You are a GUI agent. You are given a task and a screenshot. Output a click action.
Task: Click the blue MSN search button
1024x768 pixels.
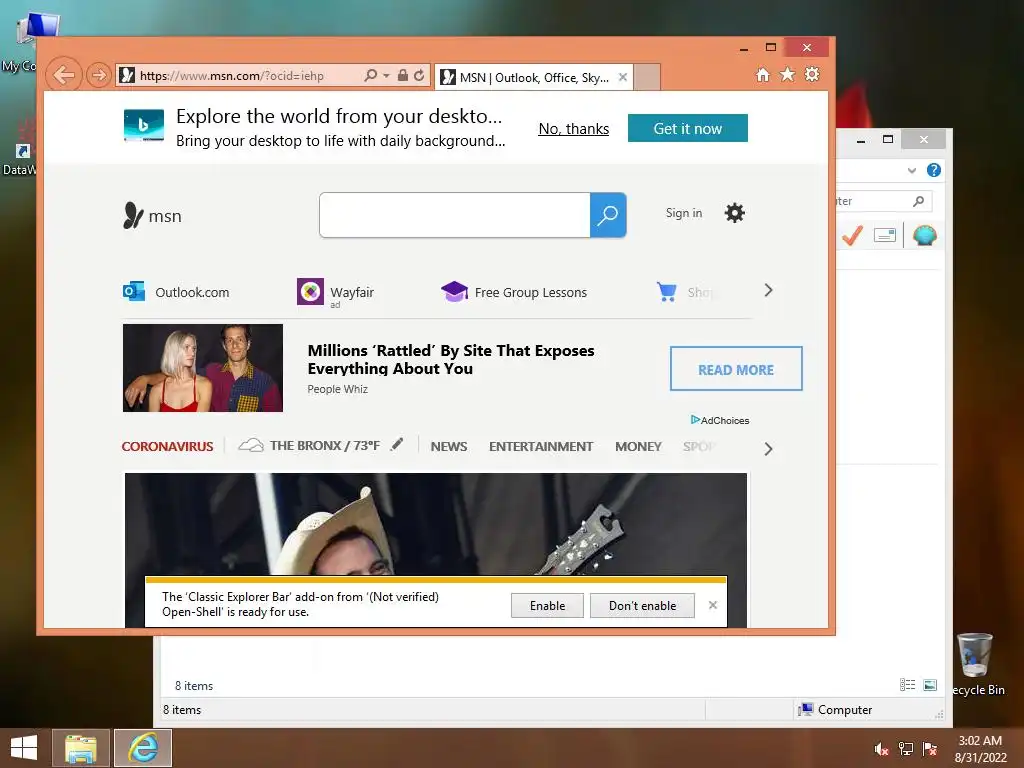[x=608, y=215]
